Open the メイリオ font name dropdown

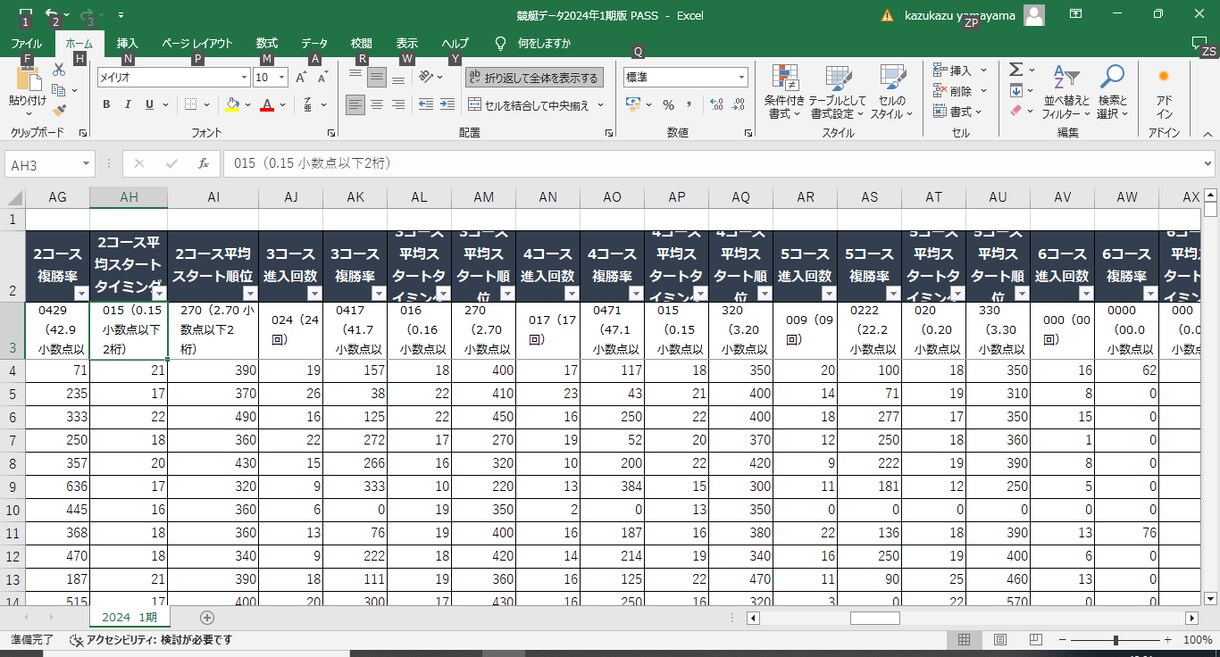pyautogui.click(x=244, y=77)
